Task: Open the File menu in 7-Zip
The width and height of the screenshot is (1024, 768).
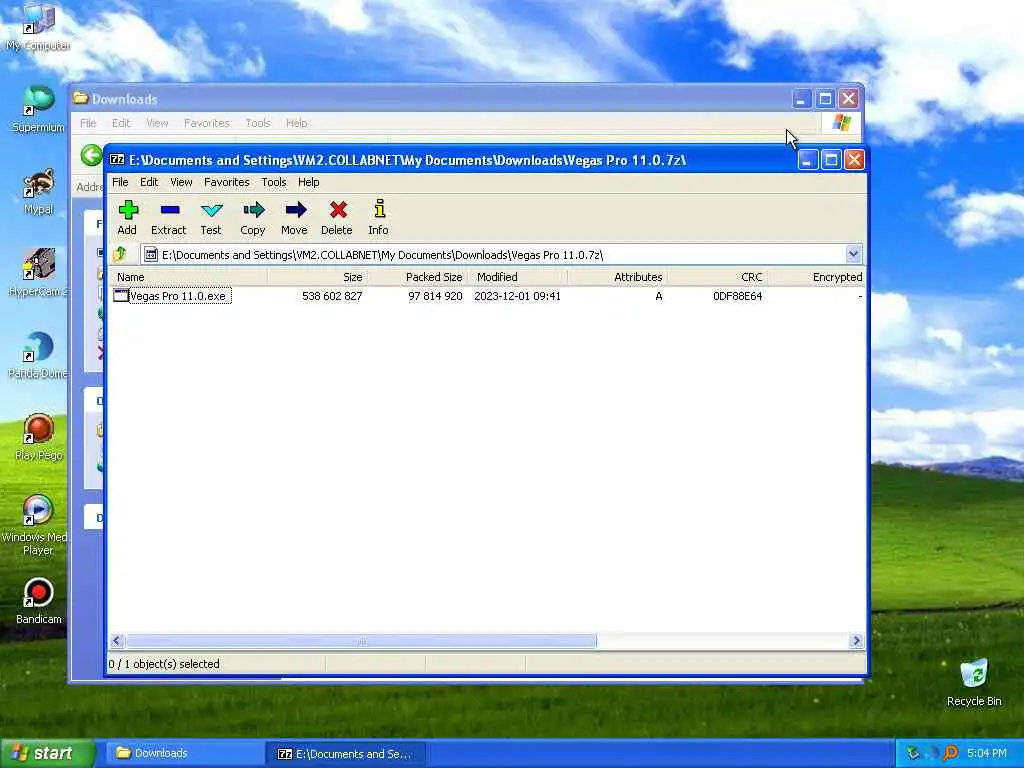Action: tap(120, 182)
